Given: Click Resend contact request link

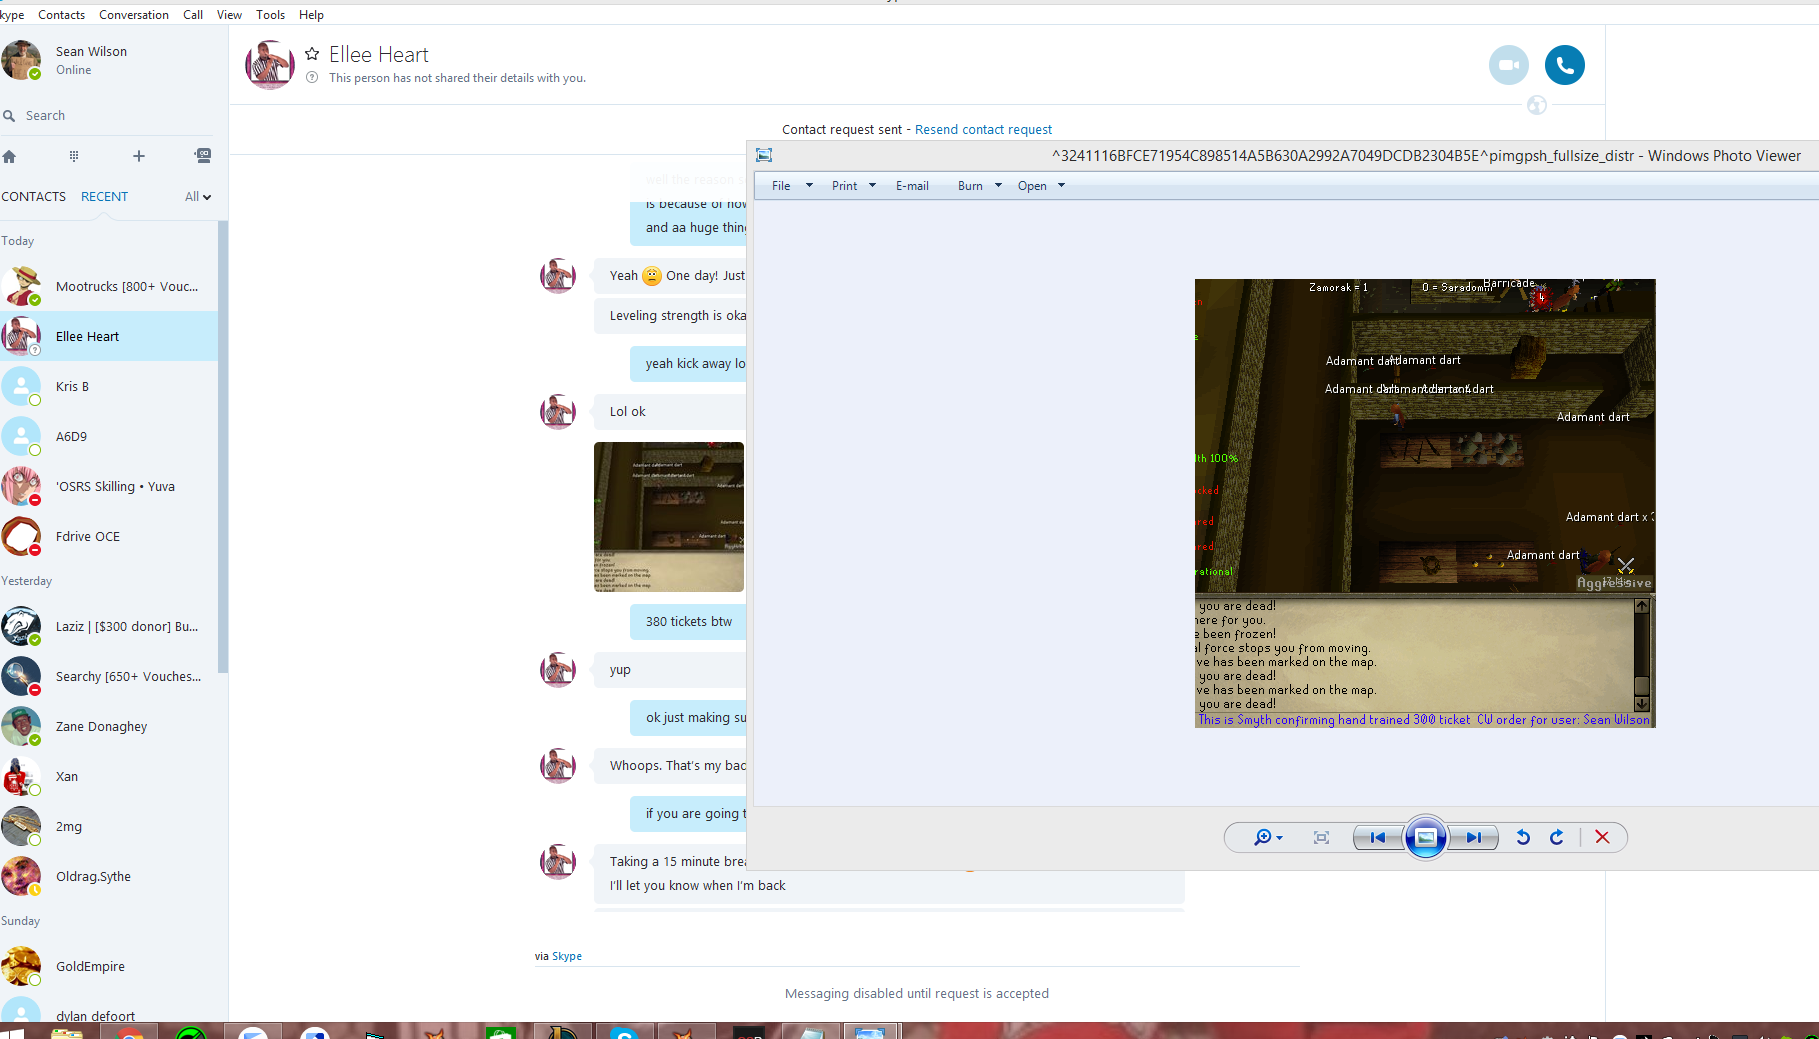Looking at the screenshot, I should coord(983,130).
